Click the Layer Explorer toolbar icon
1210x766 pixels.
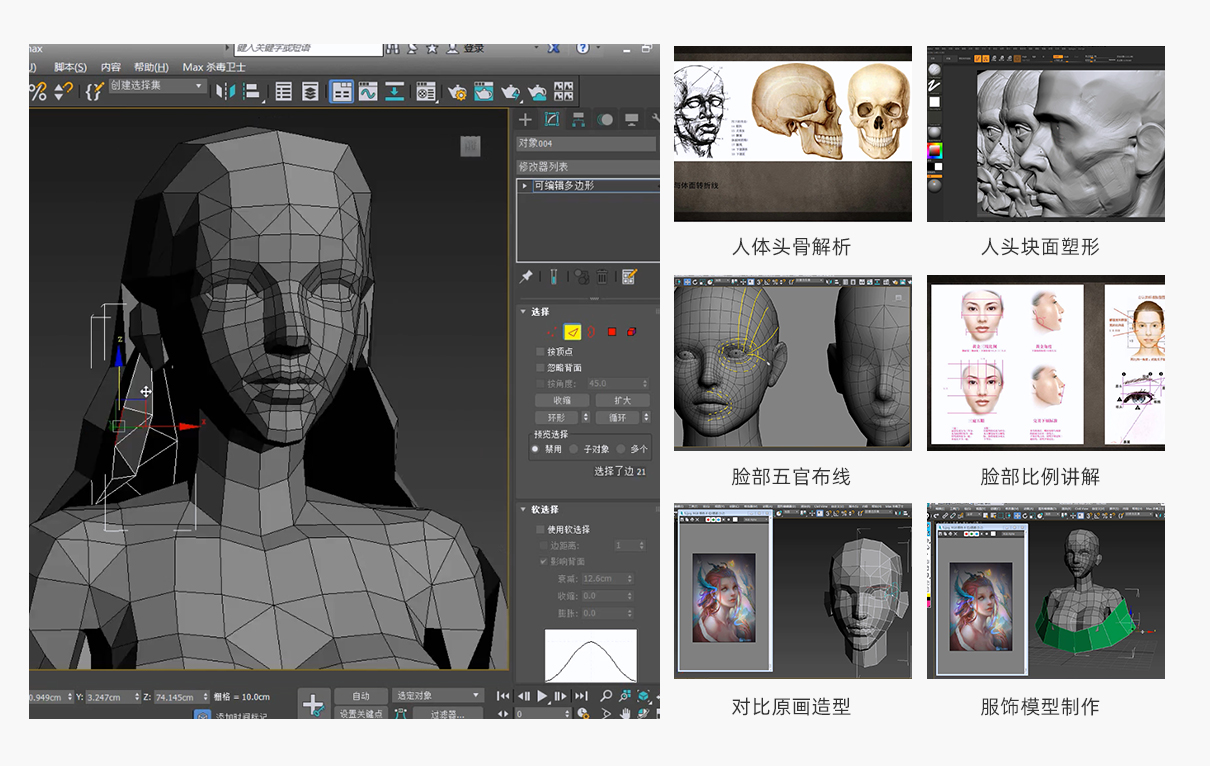(311, 92)
